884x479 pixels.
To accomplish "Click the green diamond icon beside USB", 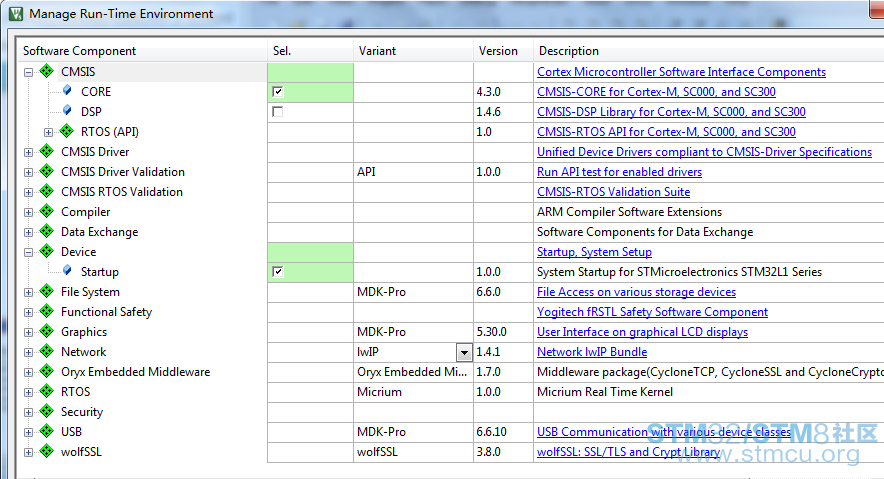I will coord(47,432).
